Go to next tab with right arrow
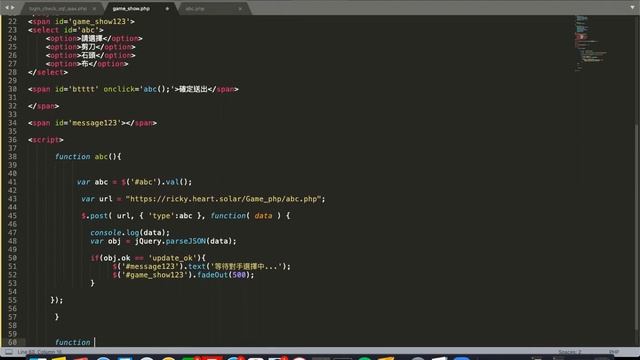This screenshot has width=640, height=360. point(13,8)
